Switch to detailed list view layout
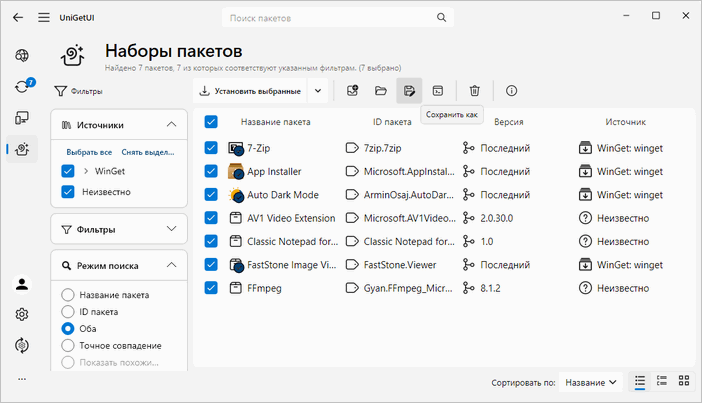This screenshot has height=403, width=702. [662, 381]
